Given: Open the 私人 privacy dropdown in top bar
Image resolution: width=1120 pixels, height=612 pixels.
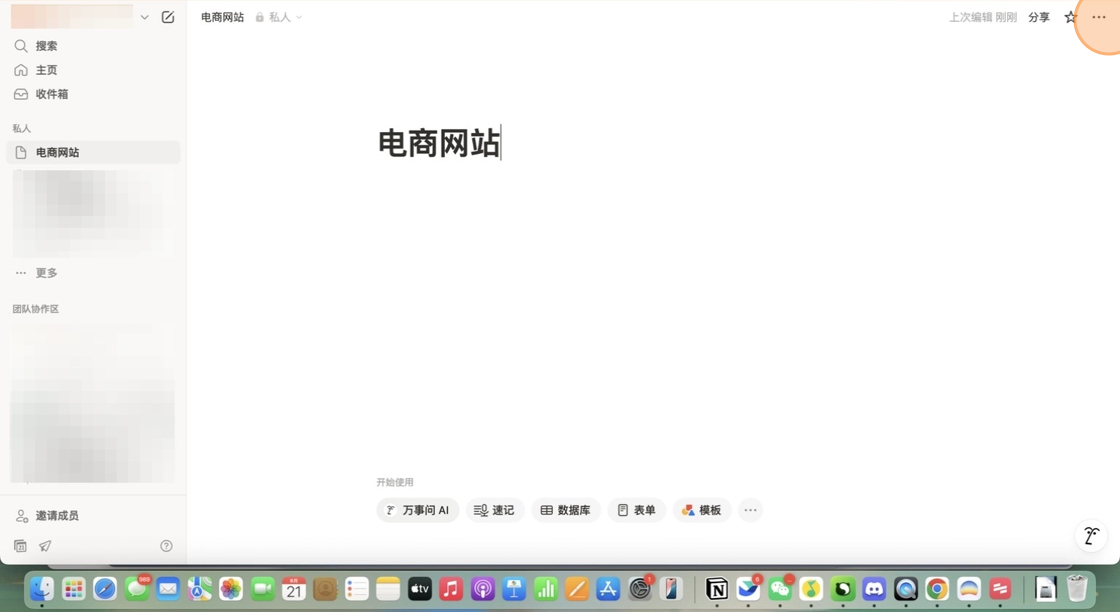Looking at the screenshot, I should (x=279, y=17).
